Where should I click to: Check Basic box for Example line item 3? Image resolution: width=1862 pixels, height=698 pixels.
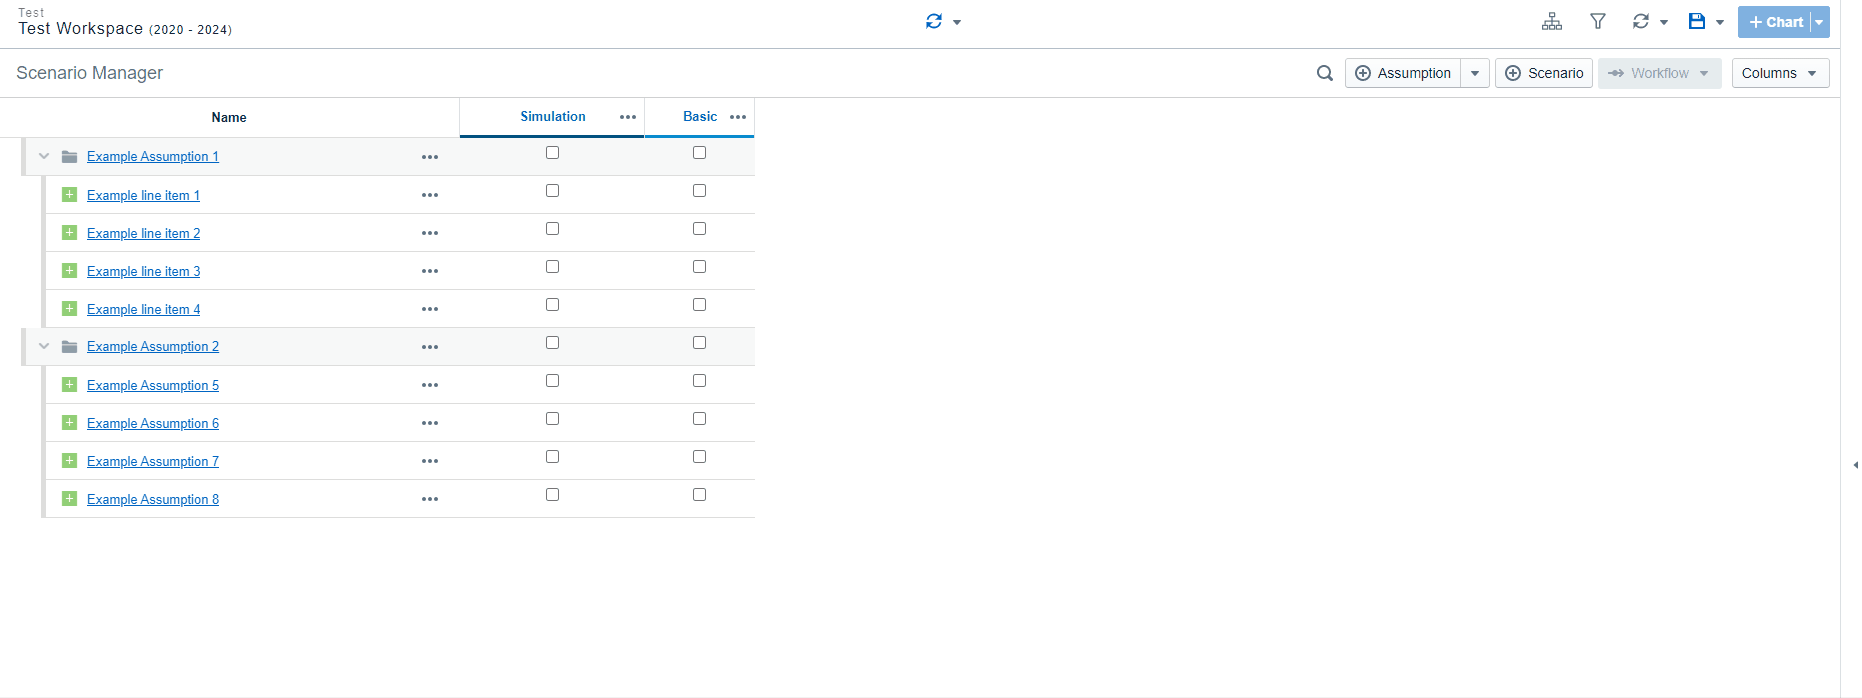[699, 267]
